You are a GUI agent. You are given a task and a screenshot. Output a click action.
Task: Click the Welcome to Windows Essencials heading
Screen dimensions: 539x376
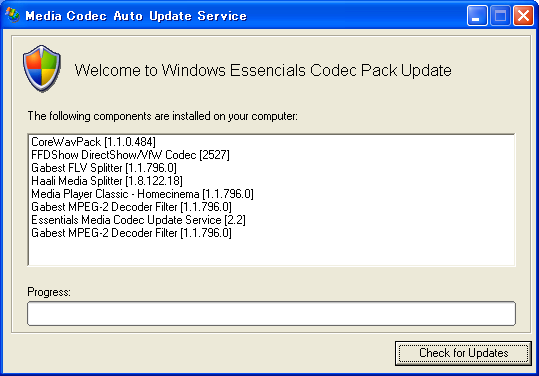coord(263,70)
